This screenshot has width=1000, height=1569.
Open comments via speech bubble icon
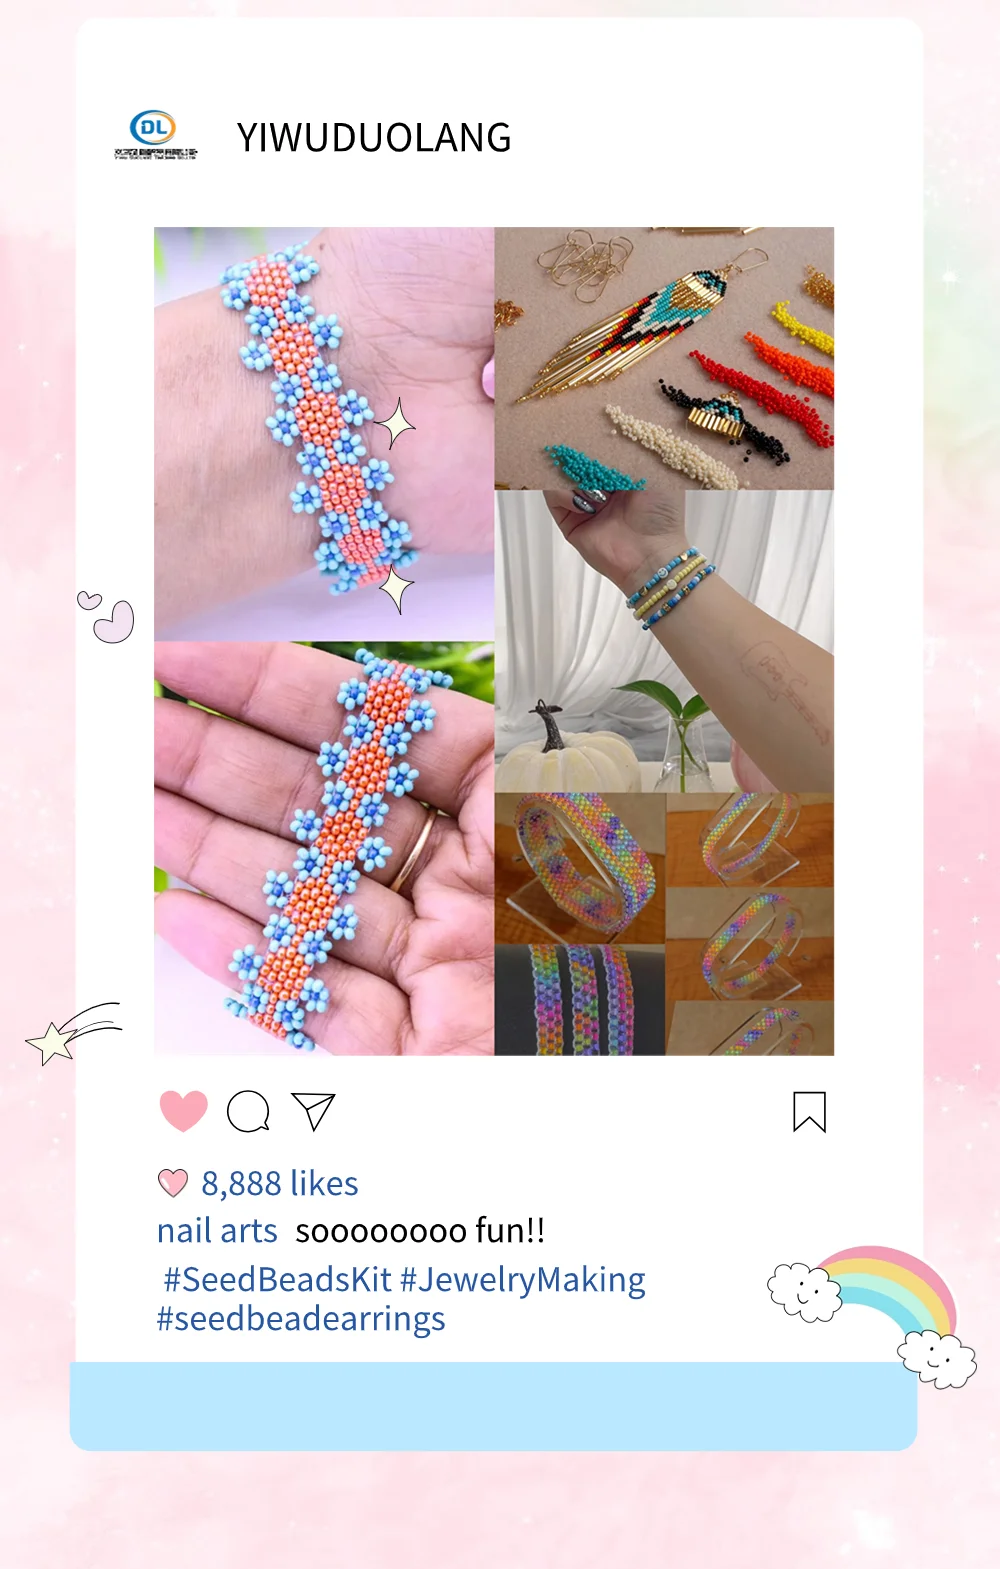click(x=248, y=1111)
